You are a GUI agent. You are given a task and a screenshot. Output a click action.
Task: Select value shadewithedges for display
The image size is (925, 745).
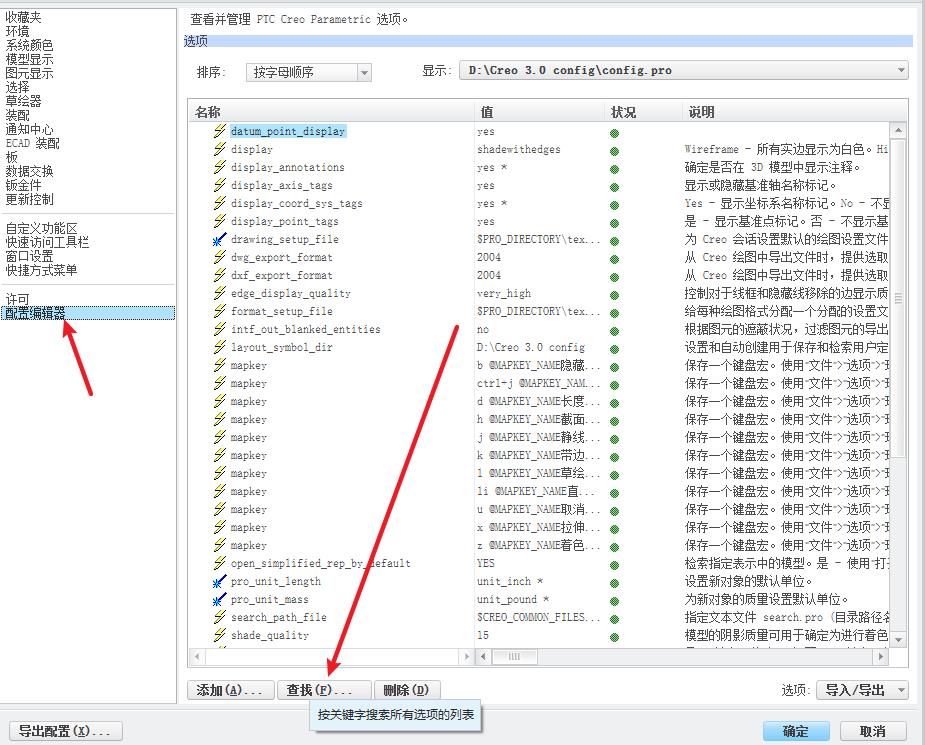519,149
